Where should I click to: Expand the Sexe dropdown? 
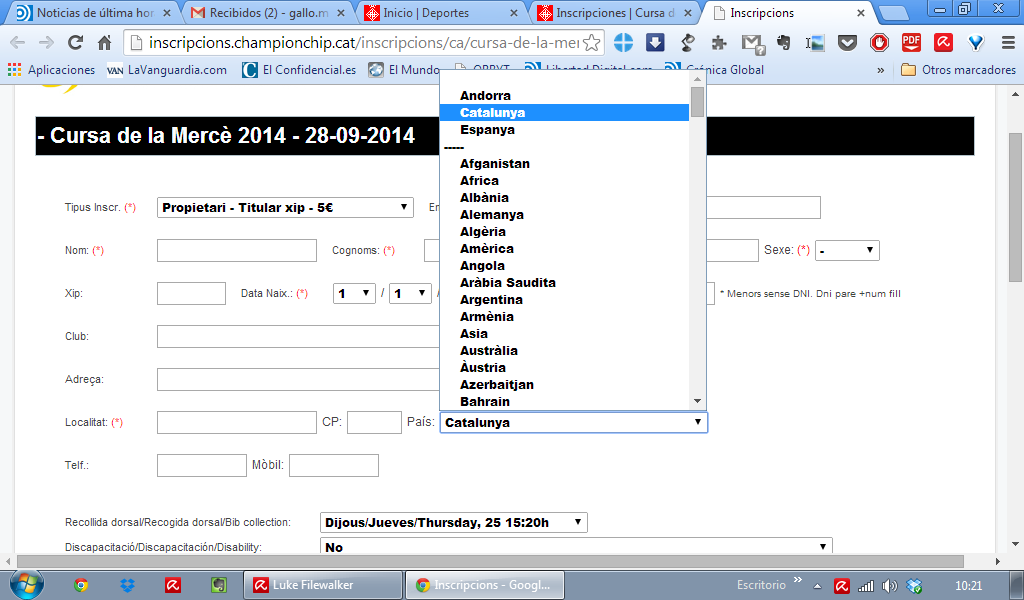[x=847, y=250]
